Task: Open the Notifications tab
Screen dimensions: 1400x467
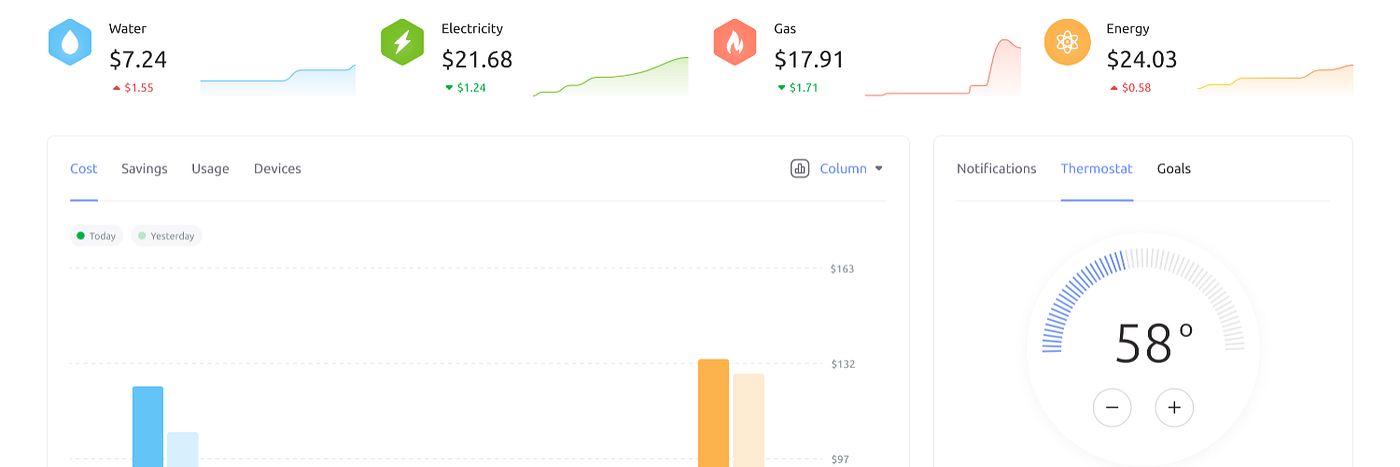Action: pos(996,168)
